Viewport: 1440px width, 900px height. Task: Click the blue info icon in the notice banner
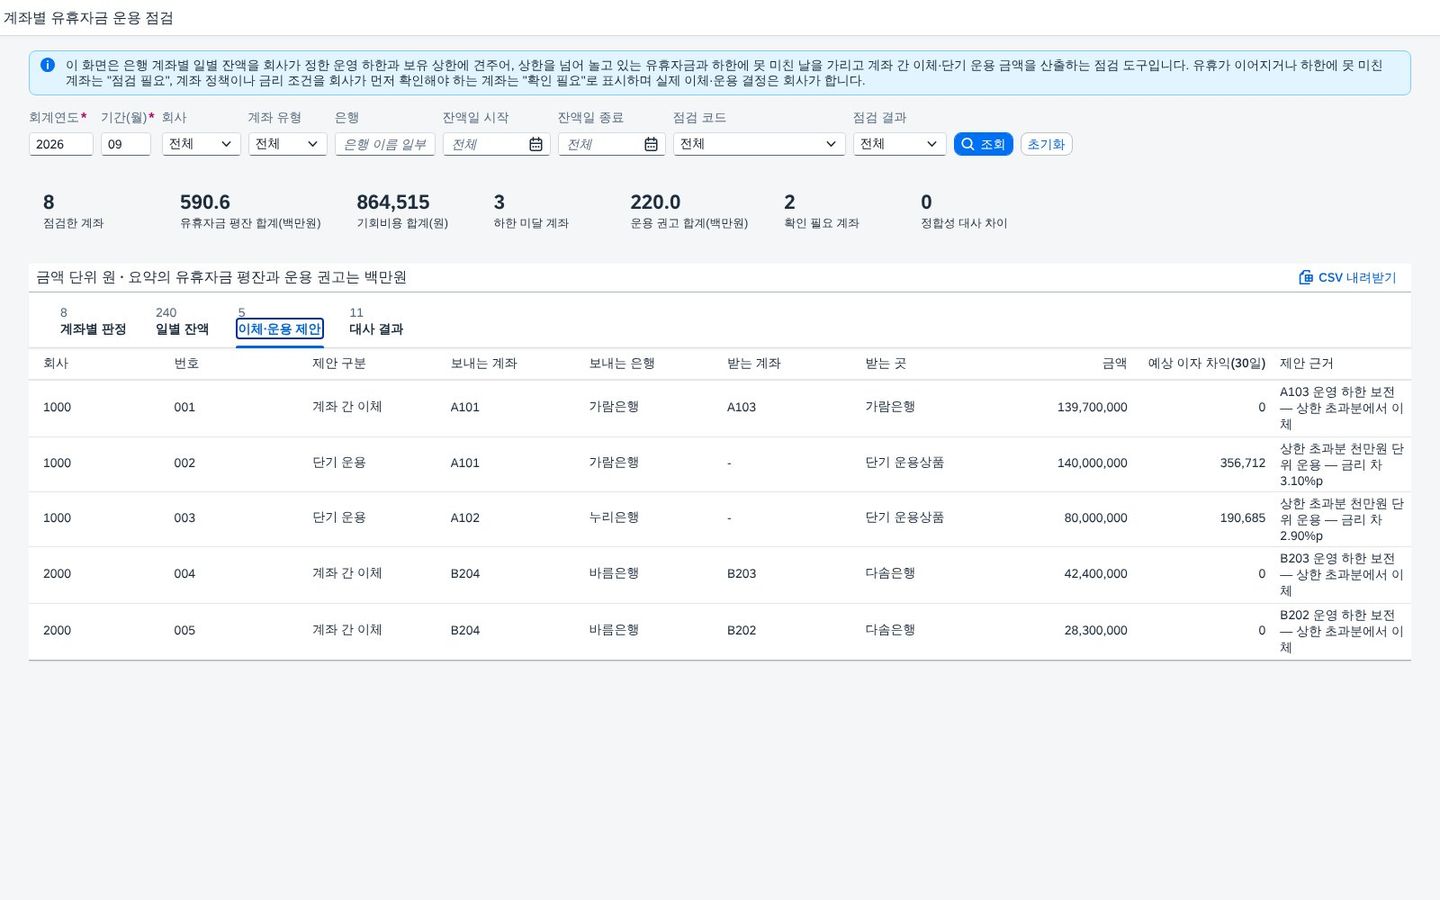(47, 65)
